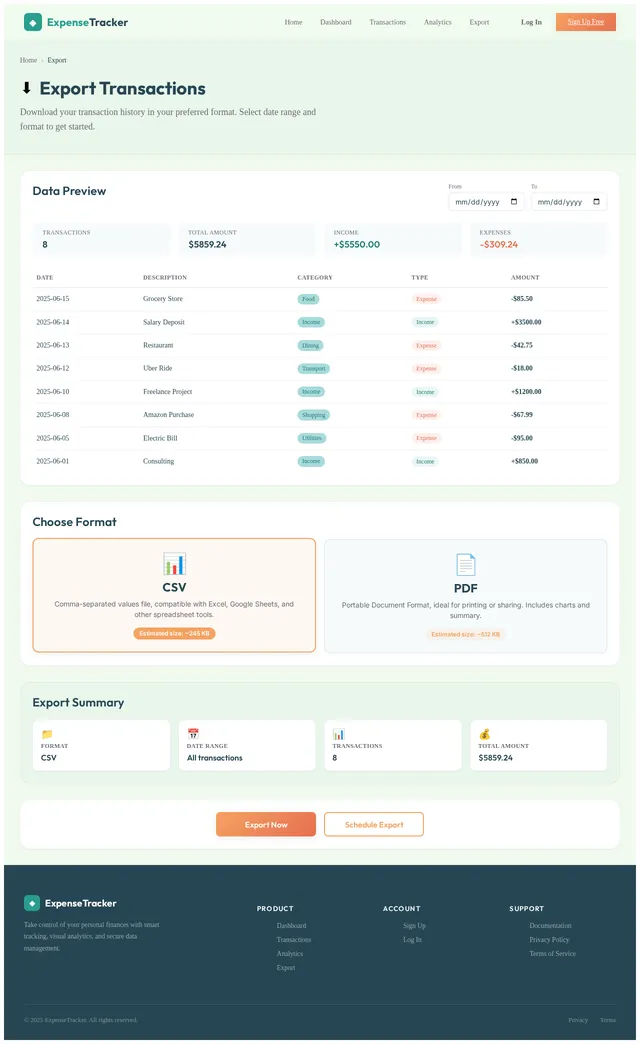Image resolution: width=640 pixels, height=1044 pixels.
Task: Click the Utilities category tag
Action: [x=312, y=438]
